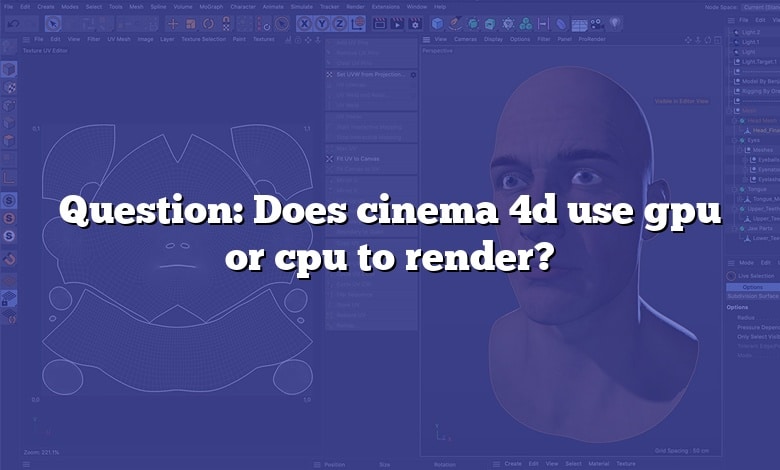Viewport: 780px width, 470px height.
Task: Click the Undo arrow icon
Action: 14,23
